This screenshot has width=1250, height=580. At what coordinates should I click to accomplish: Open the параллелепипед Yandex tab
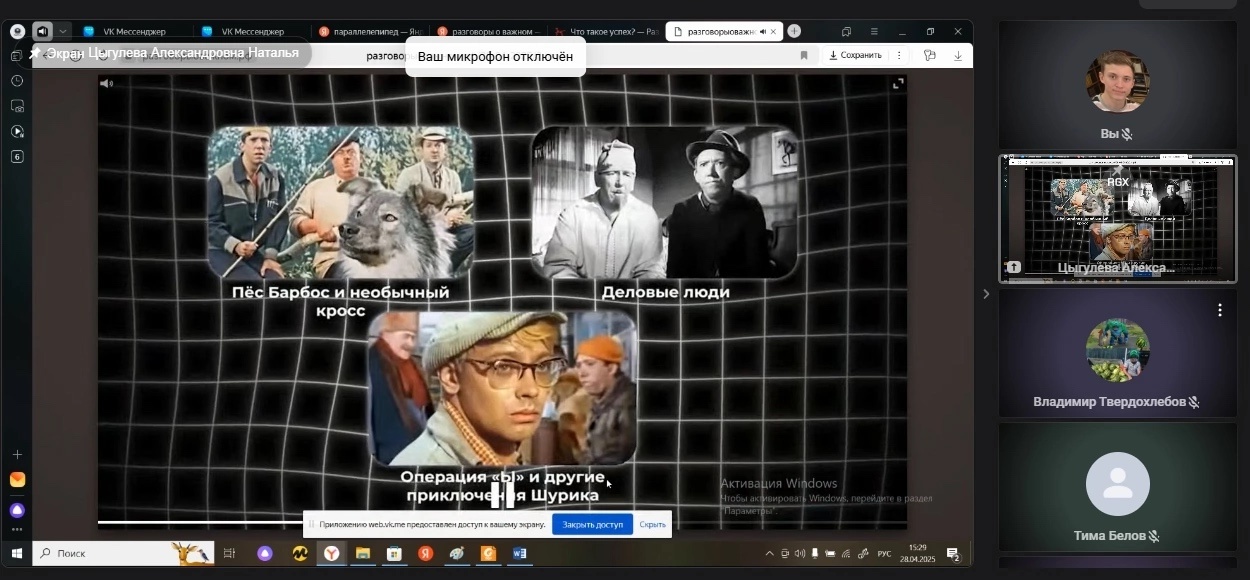pyautogui.click(x=370, y=32)
